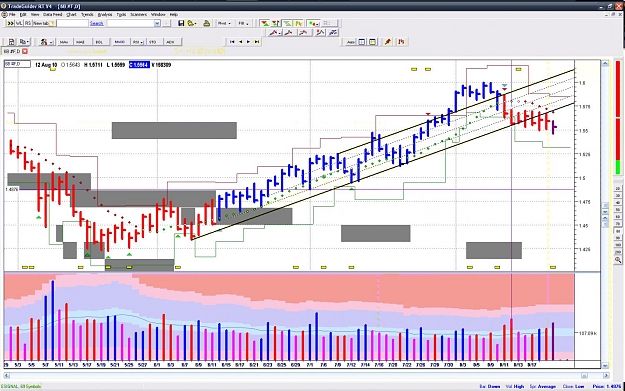625x391 pixels.
Task: Click the New tab button
Action: (x=44, y=24)
